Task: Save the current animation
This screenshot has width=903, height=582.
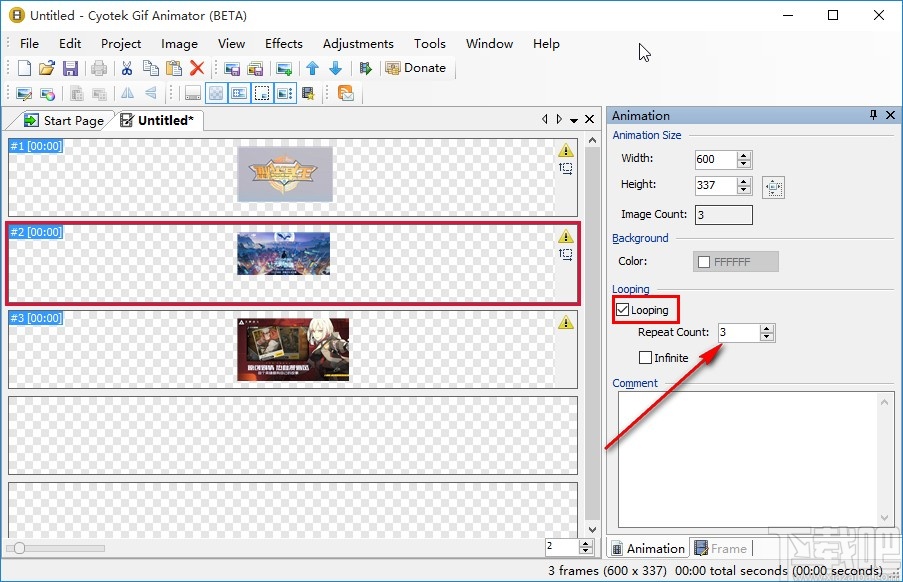Action: (x=70, y=68)
